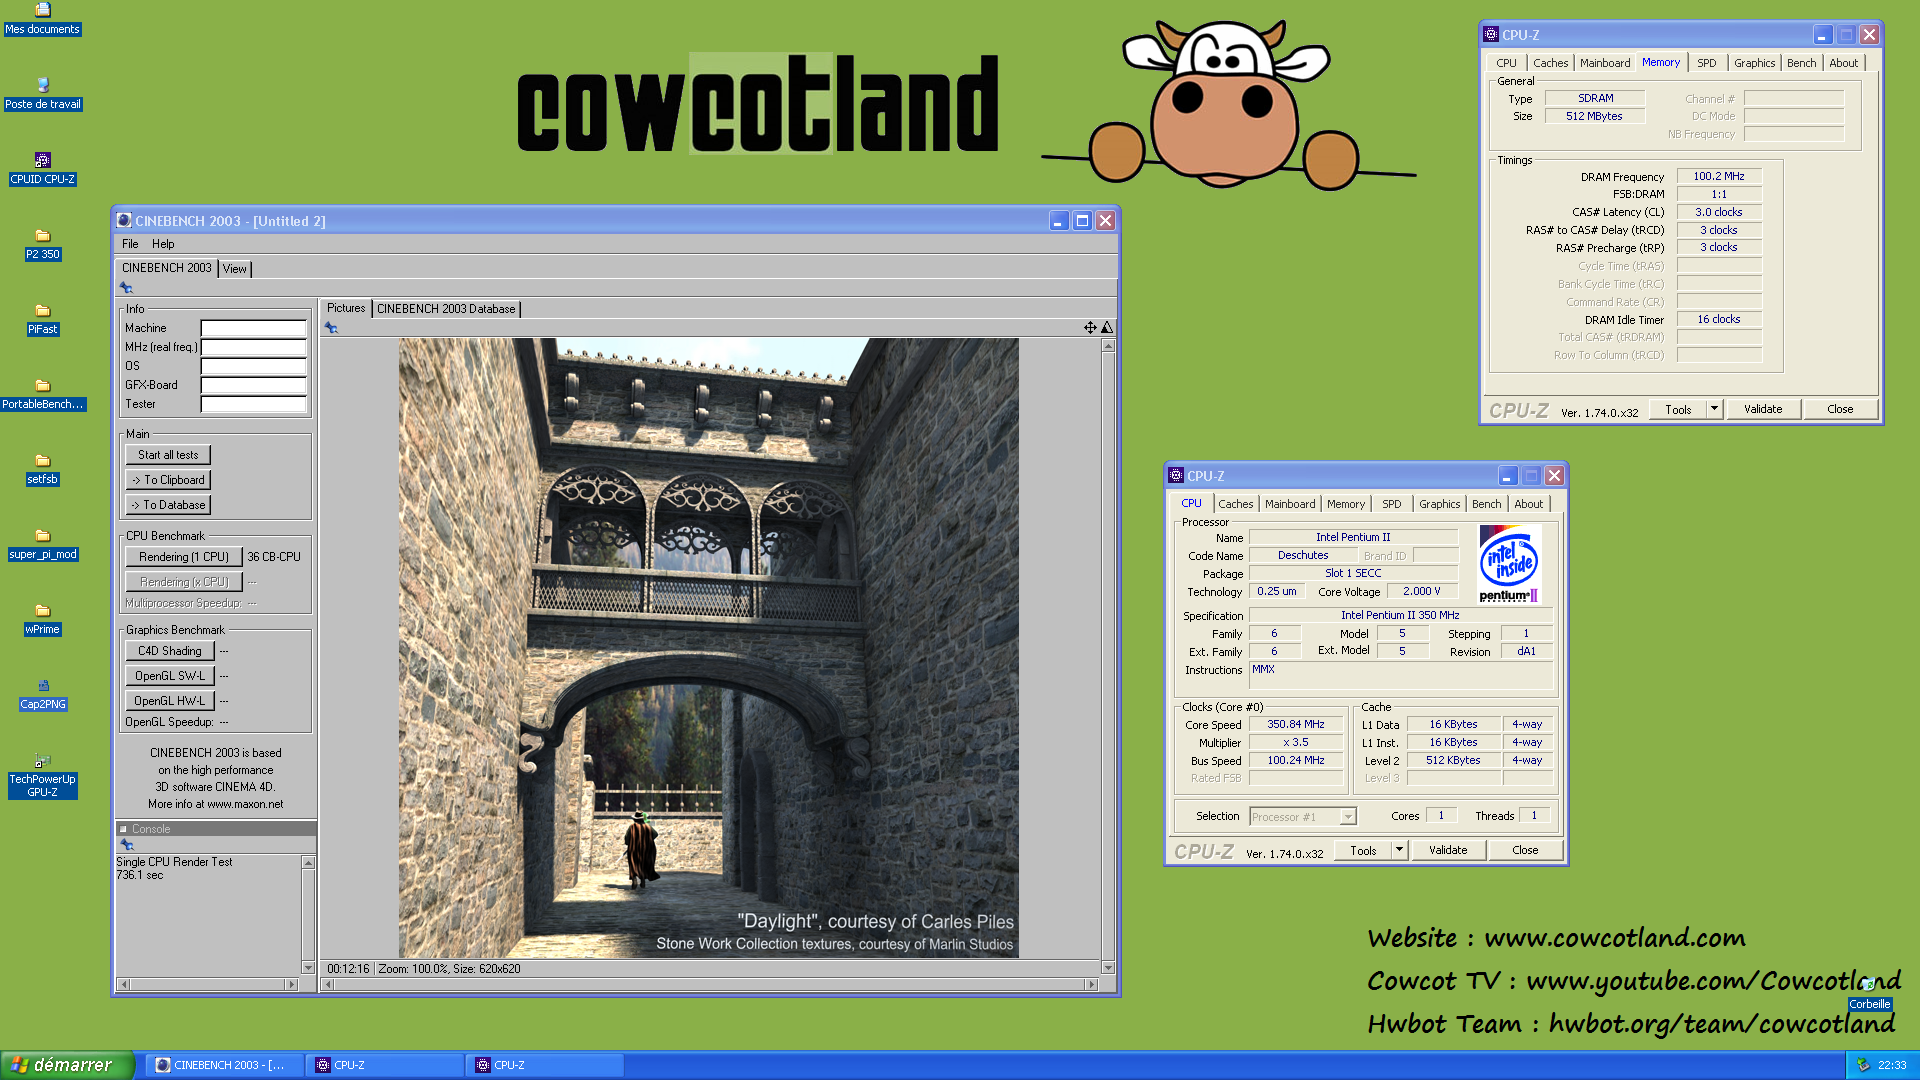Screen dimensions: 1920x1080
Task: Open the P2 350 folder icon
Action: (42, 244)
